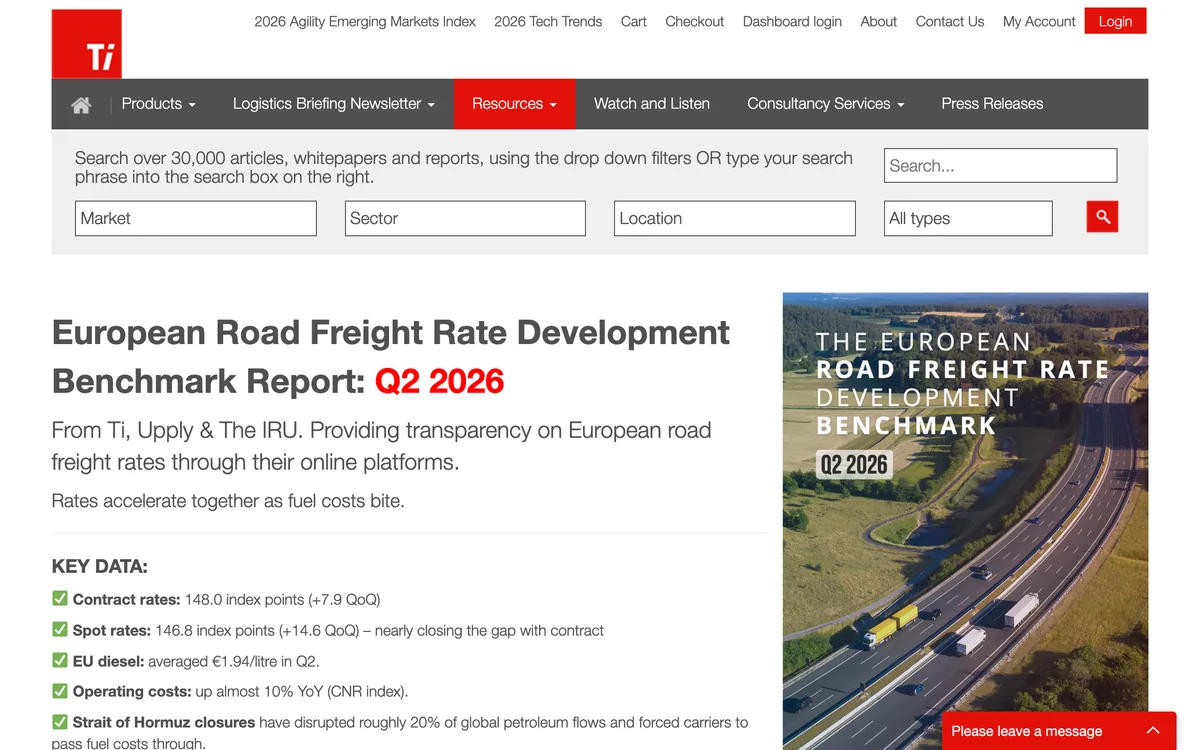Open Dashboard login link
The height and width of the screenshot is (750, 1200).
(792, 21)
